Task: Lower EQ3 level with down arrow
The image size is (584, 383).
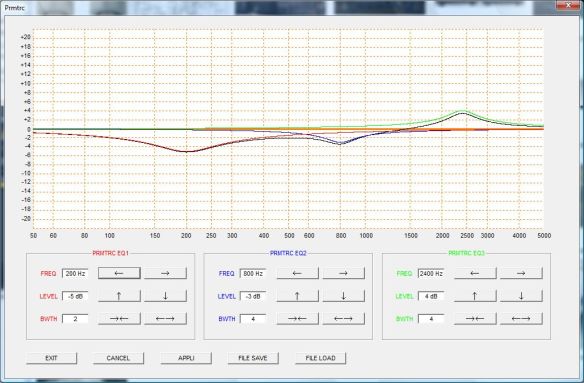Action: (x=521, y=296)
